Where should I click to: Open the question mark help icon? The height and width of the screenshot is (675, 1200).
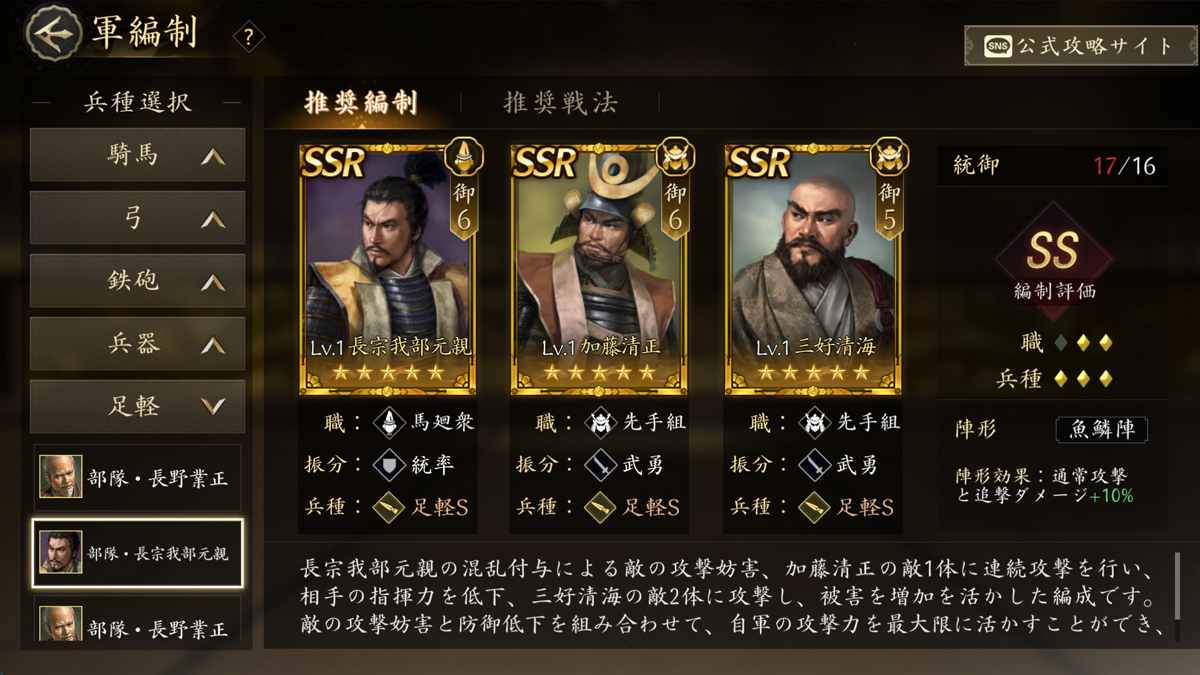tap(249, 38)
